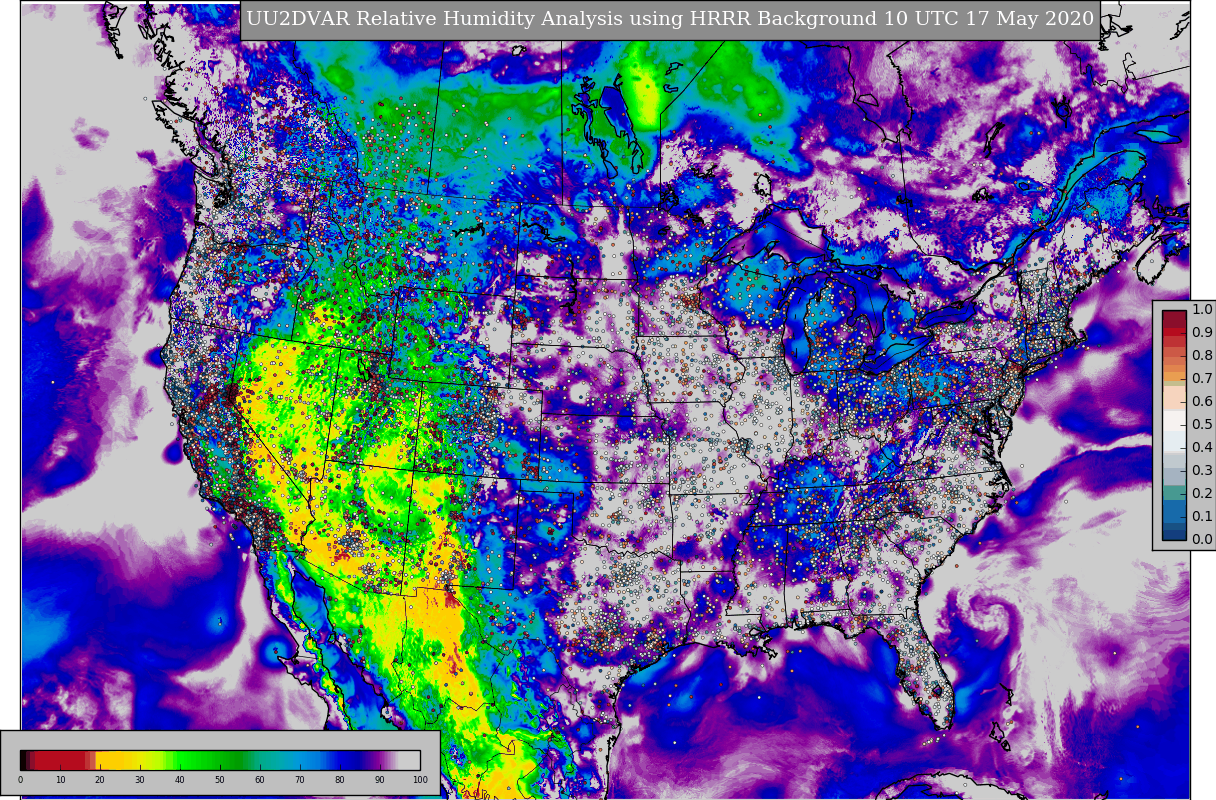Image resolution: width=1216 pixels, height=800 pixels.
Task: Click the vertical 0.0–1.0 colorbar
Action: (1174, 425)
